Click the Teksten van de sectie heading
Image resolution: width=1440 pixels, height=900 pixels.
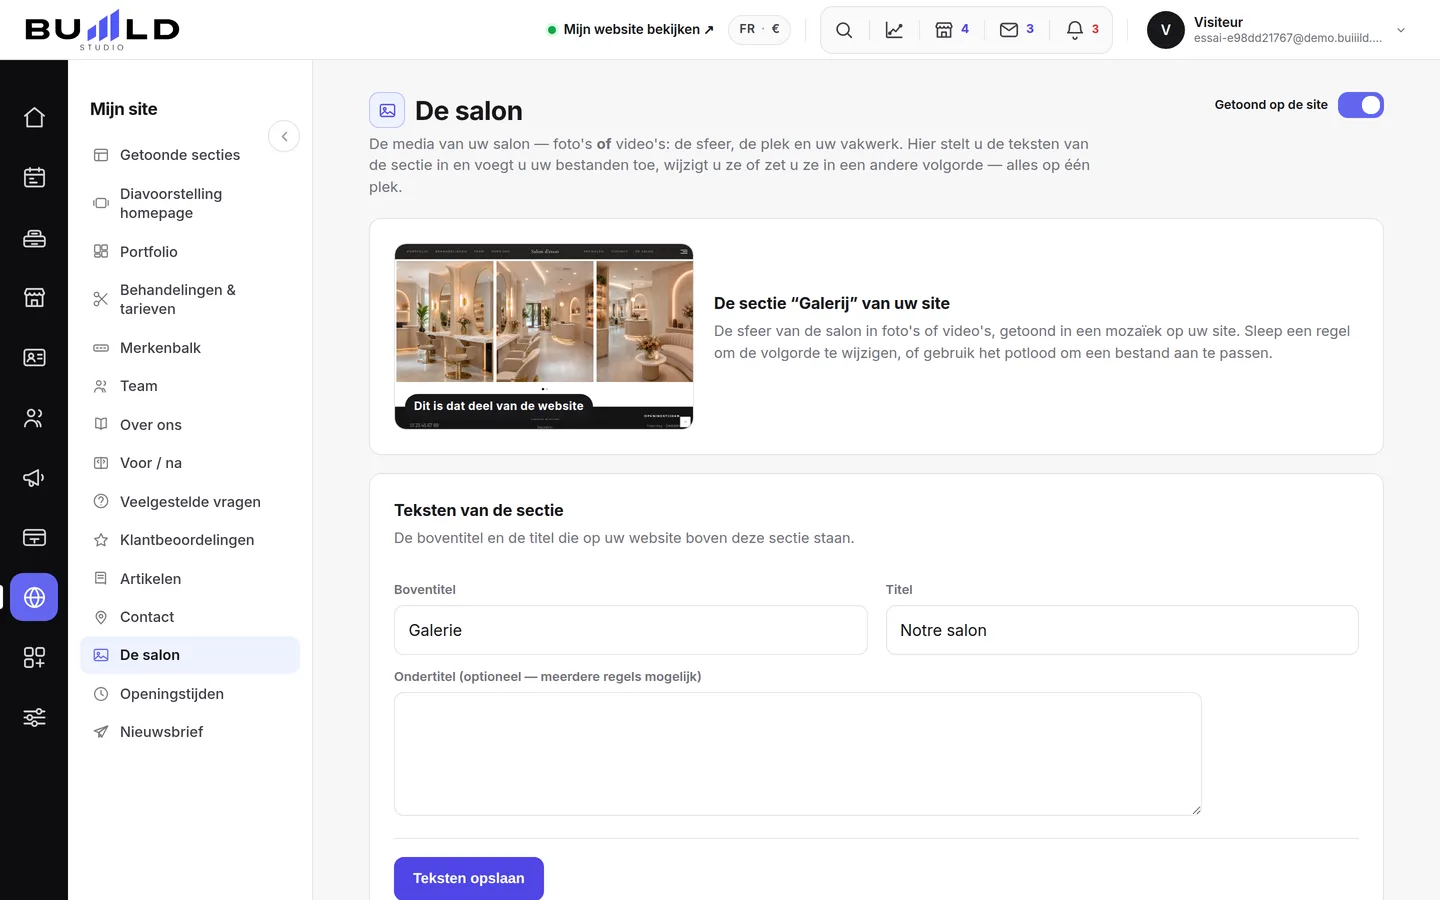(479, 510)
